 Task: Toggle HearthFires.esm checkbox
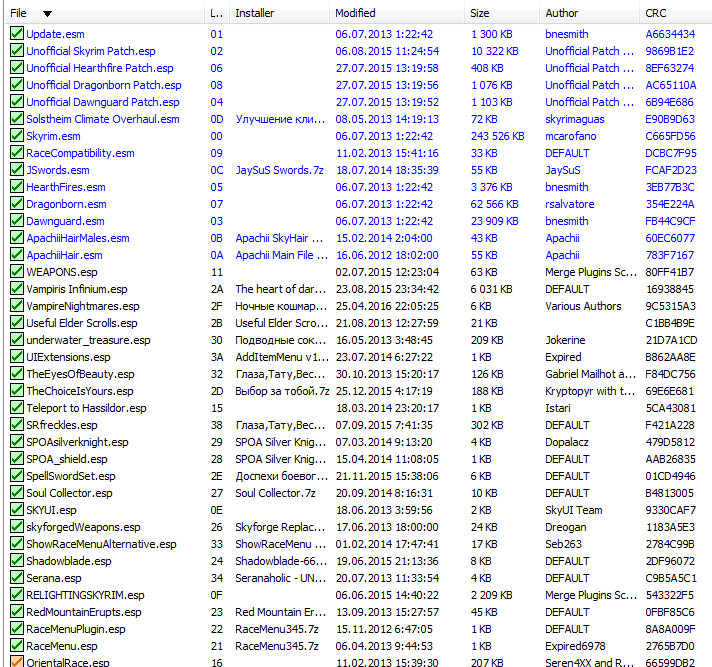(17, 187)
